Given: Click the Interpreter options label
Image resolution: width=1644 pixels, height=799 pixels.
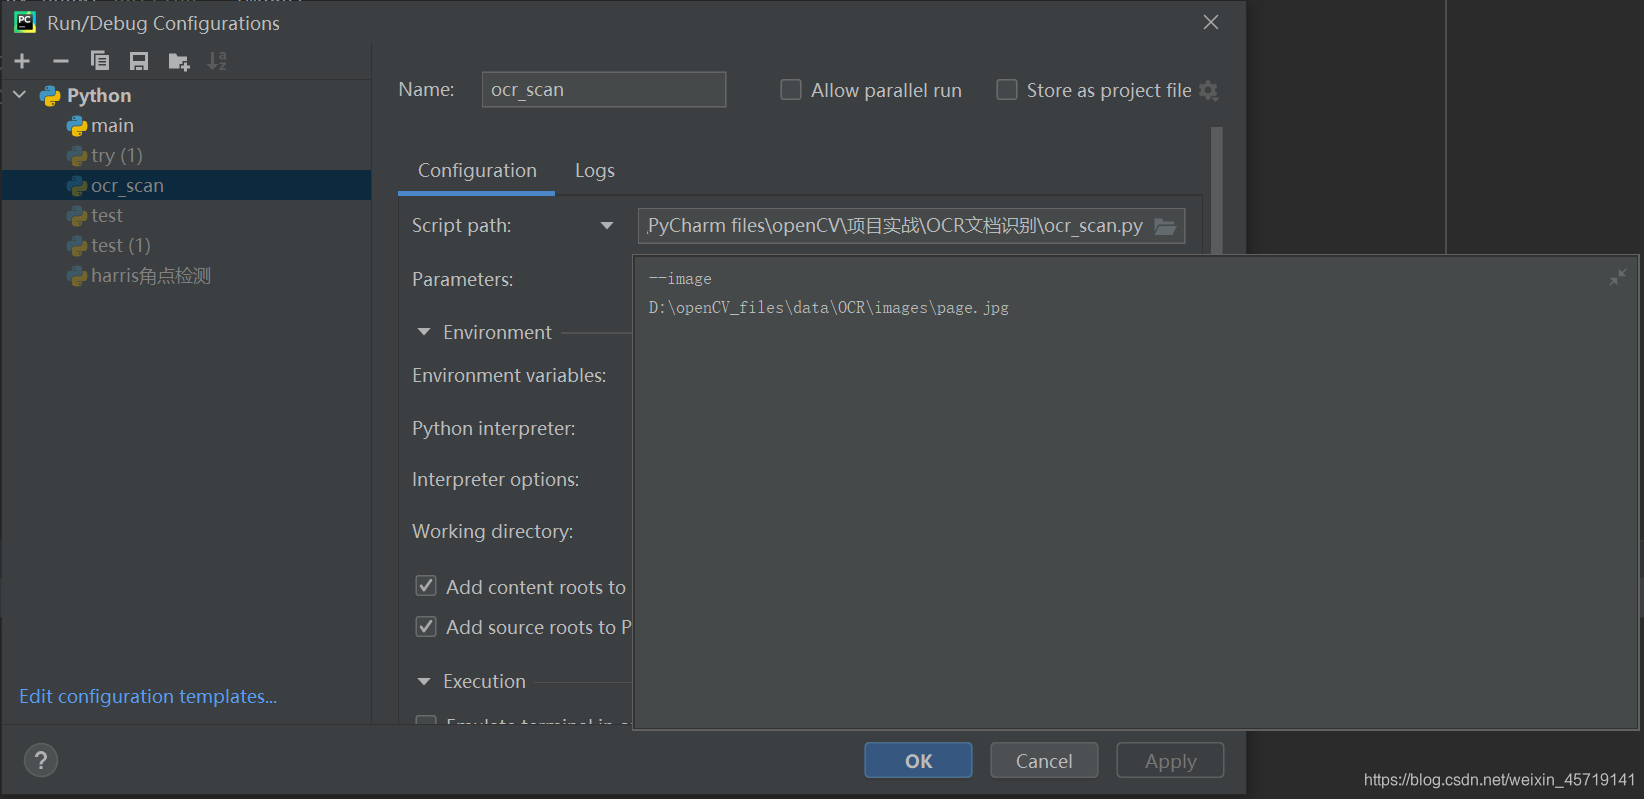Looking at the screenshot, I should coord(495,480).
